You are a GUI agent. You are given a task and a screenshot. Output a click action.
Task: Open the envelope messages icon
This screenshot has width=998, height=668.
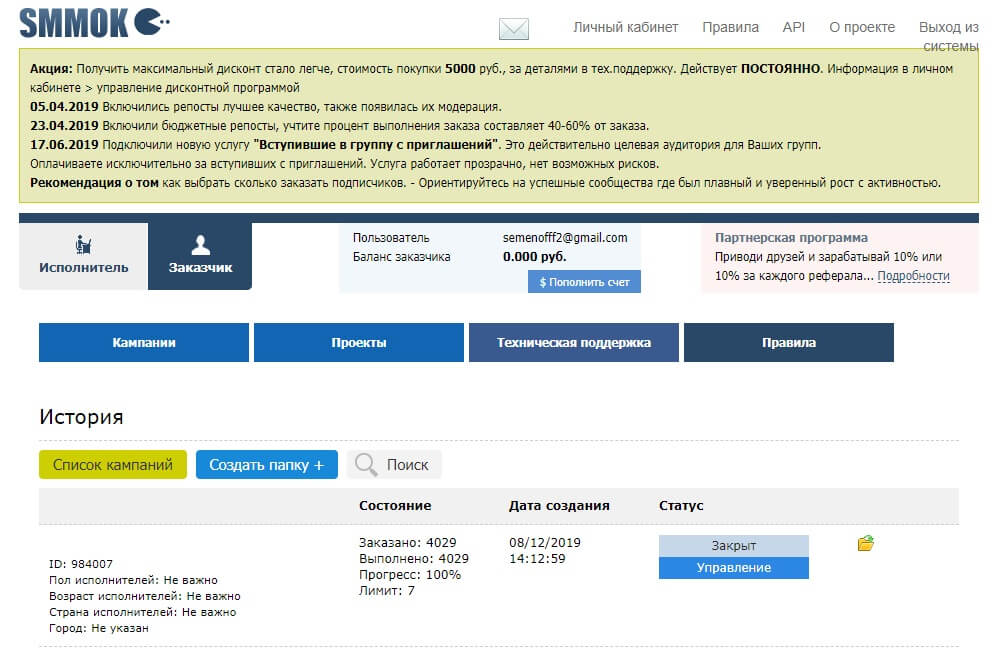514,29
